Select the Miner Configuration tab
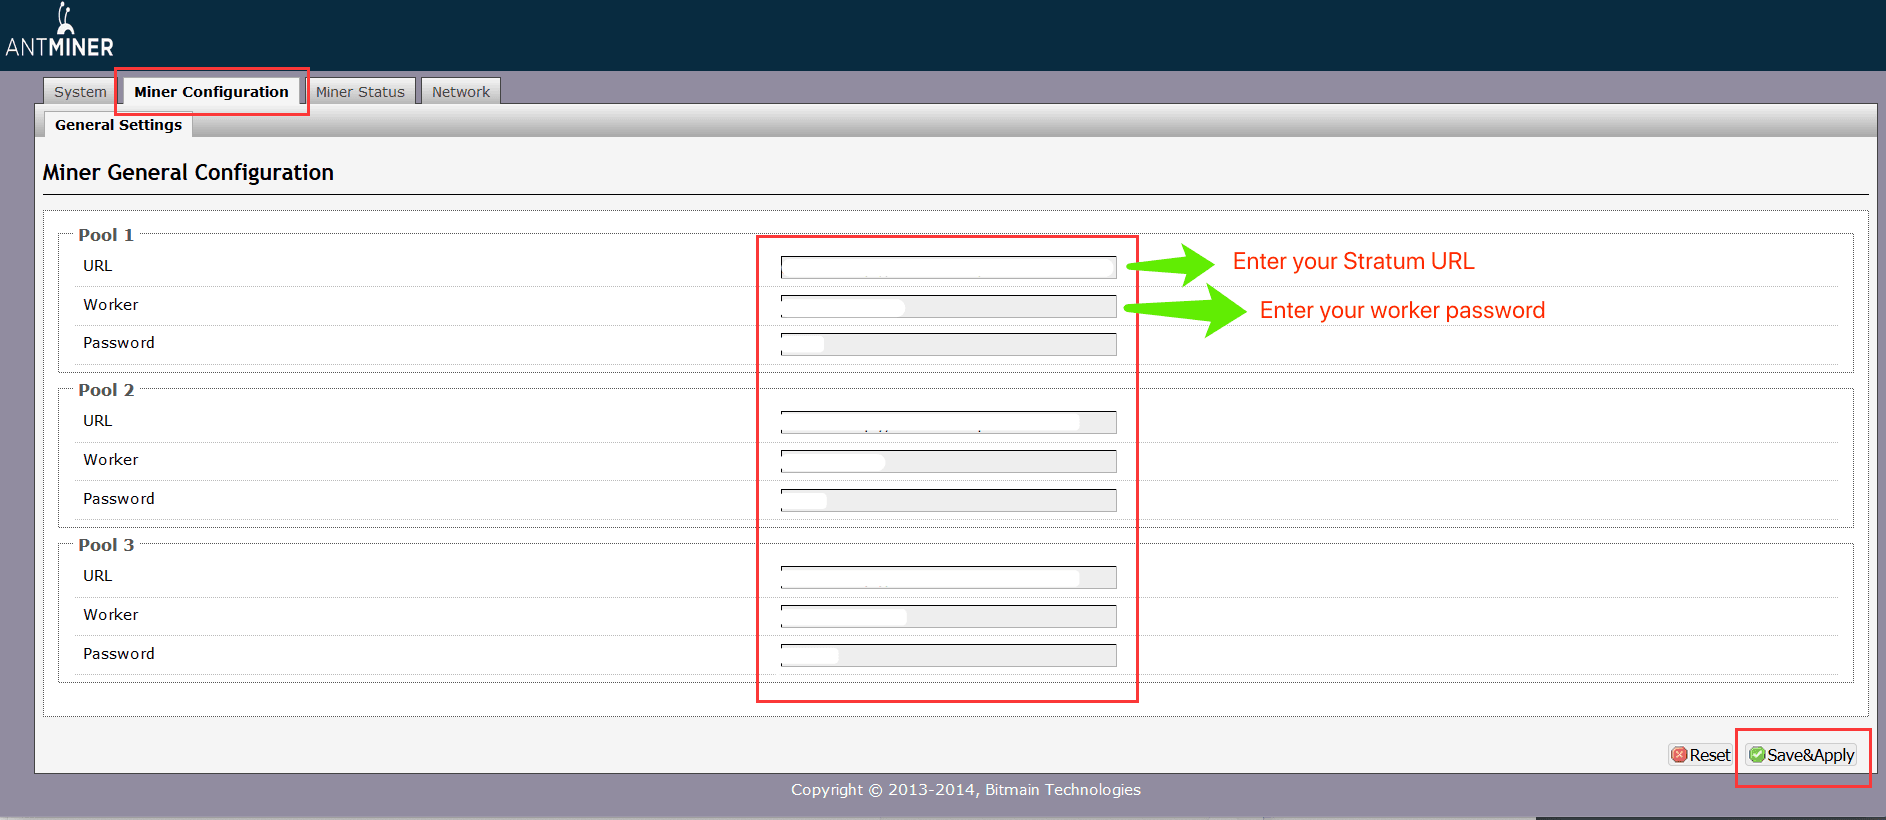Viewport: 1886px width, 820px height. point(211,92)
